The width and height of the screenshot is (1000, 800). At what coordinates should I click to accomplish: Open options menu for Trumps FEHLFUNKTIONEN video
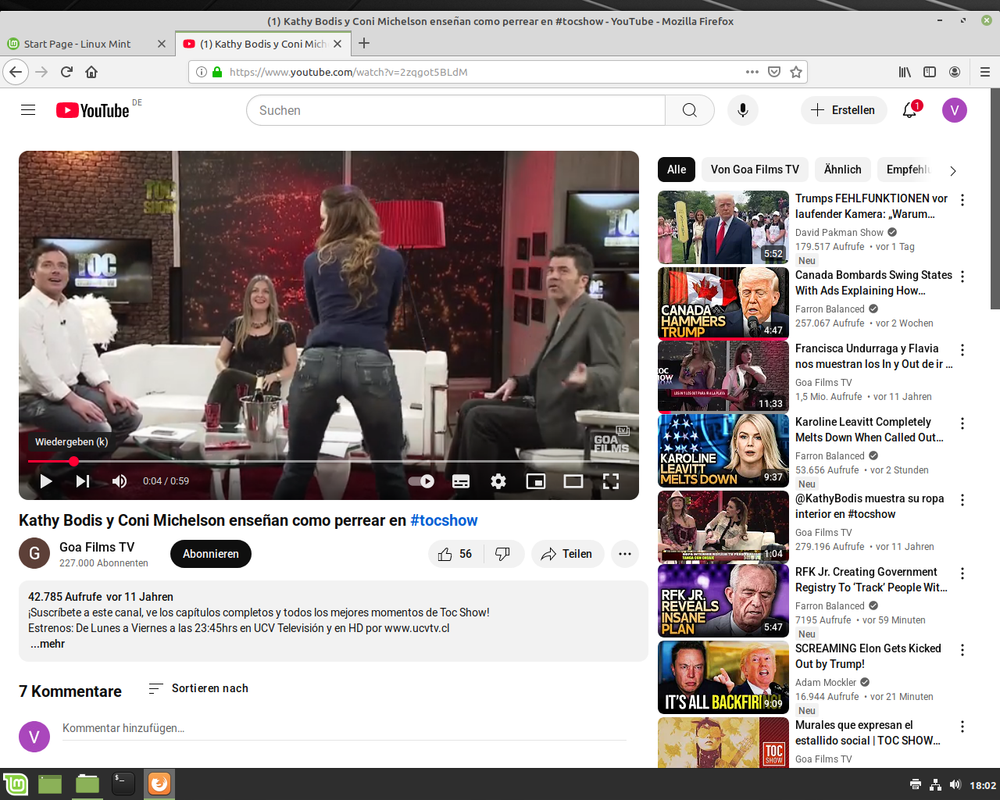click(x=962, y=200)
